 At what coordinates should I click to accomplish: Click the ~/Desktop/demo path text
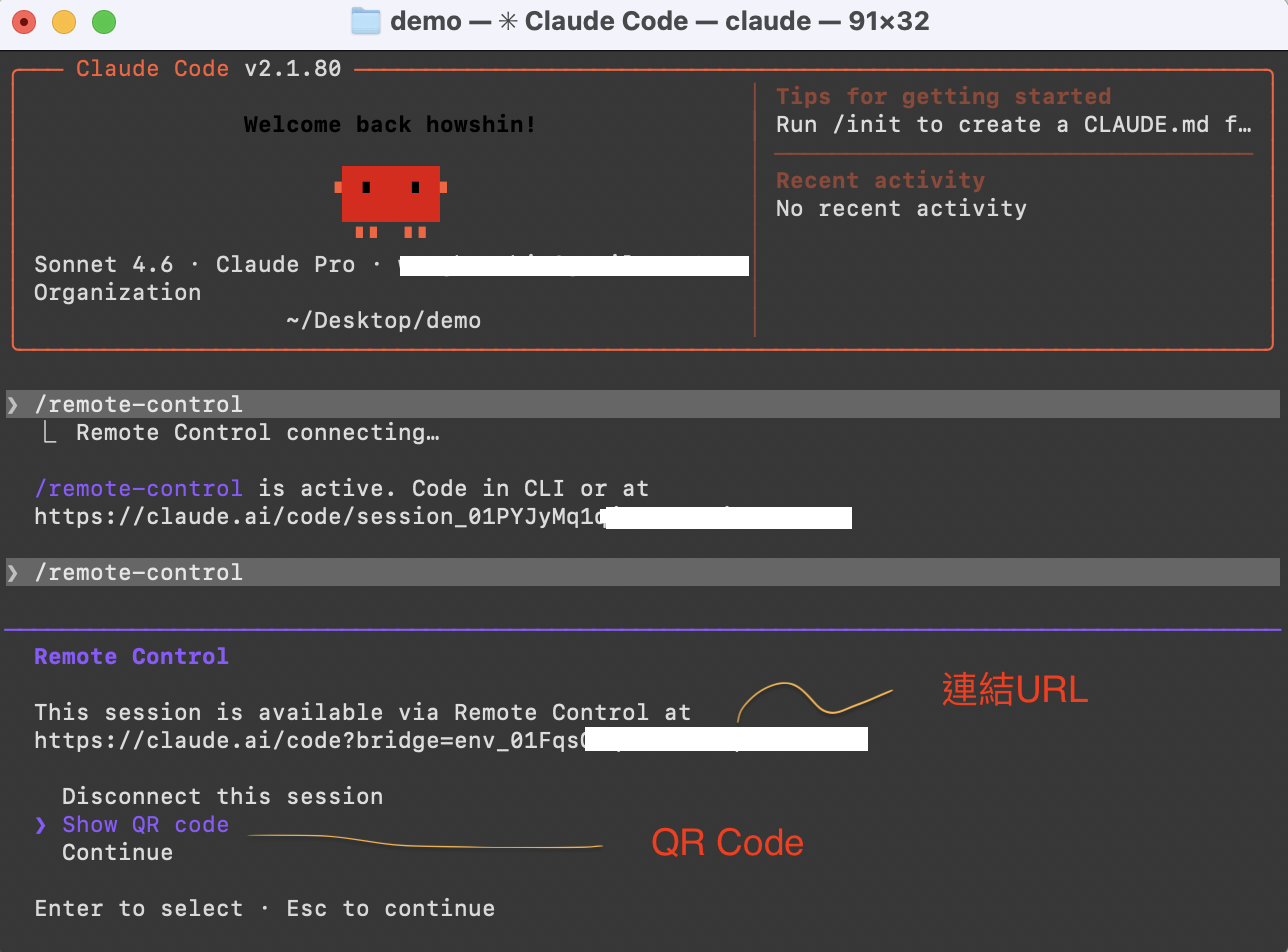point(383,321)
